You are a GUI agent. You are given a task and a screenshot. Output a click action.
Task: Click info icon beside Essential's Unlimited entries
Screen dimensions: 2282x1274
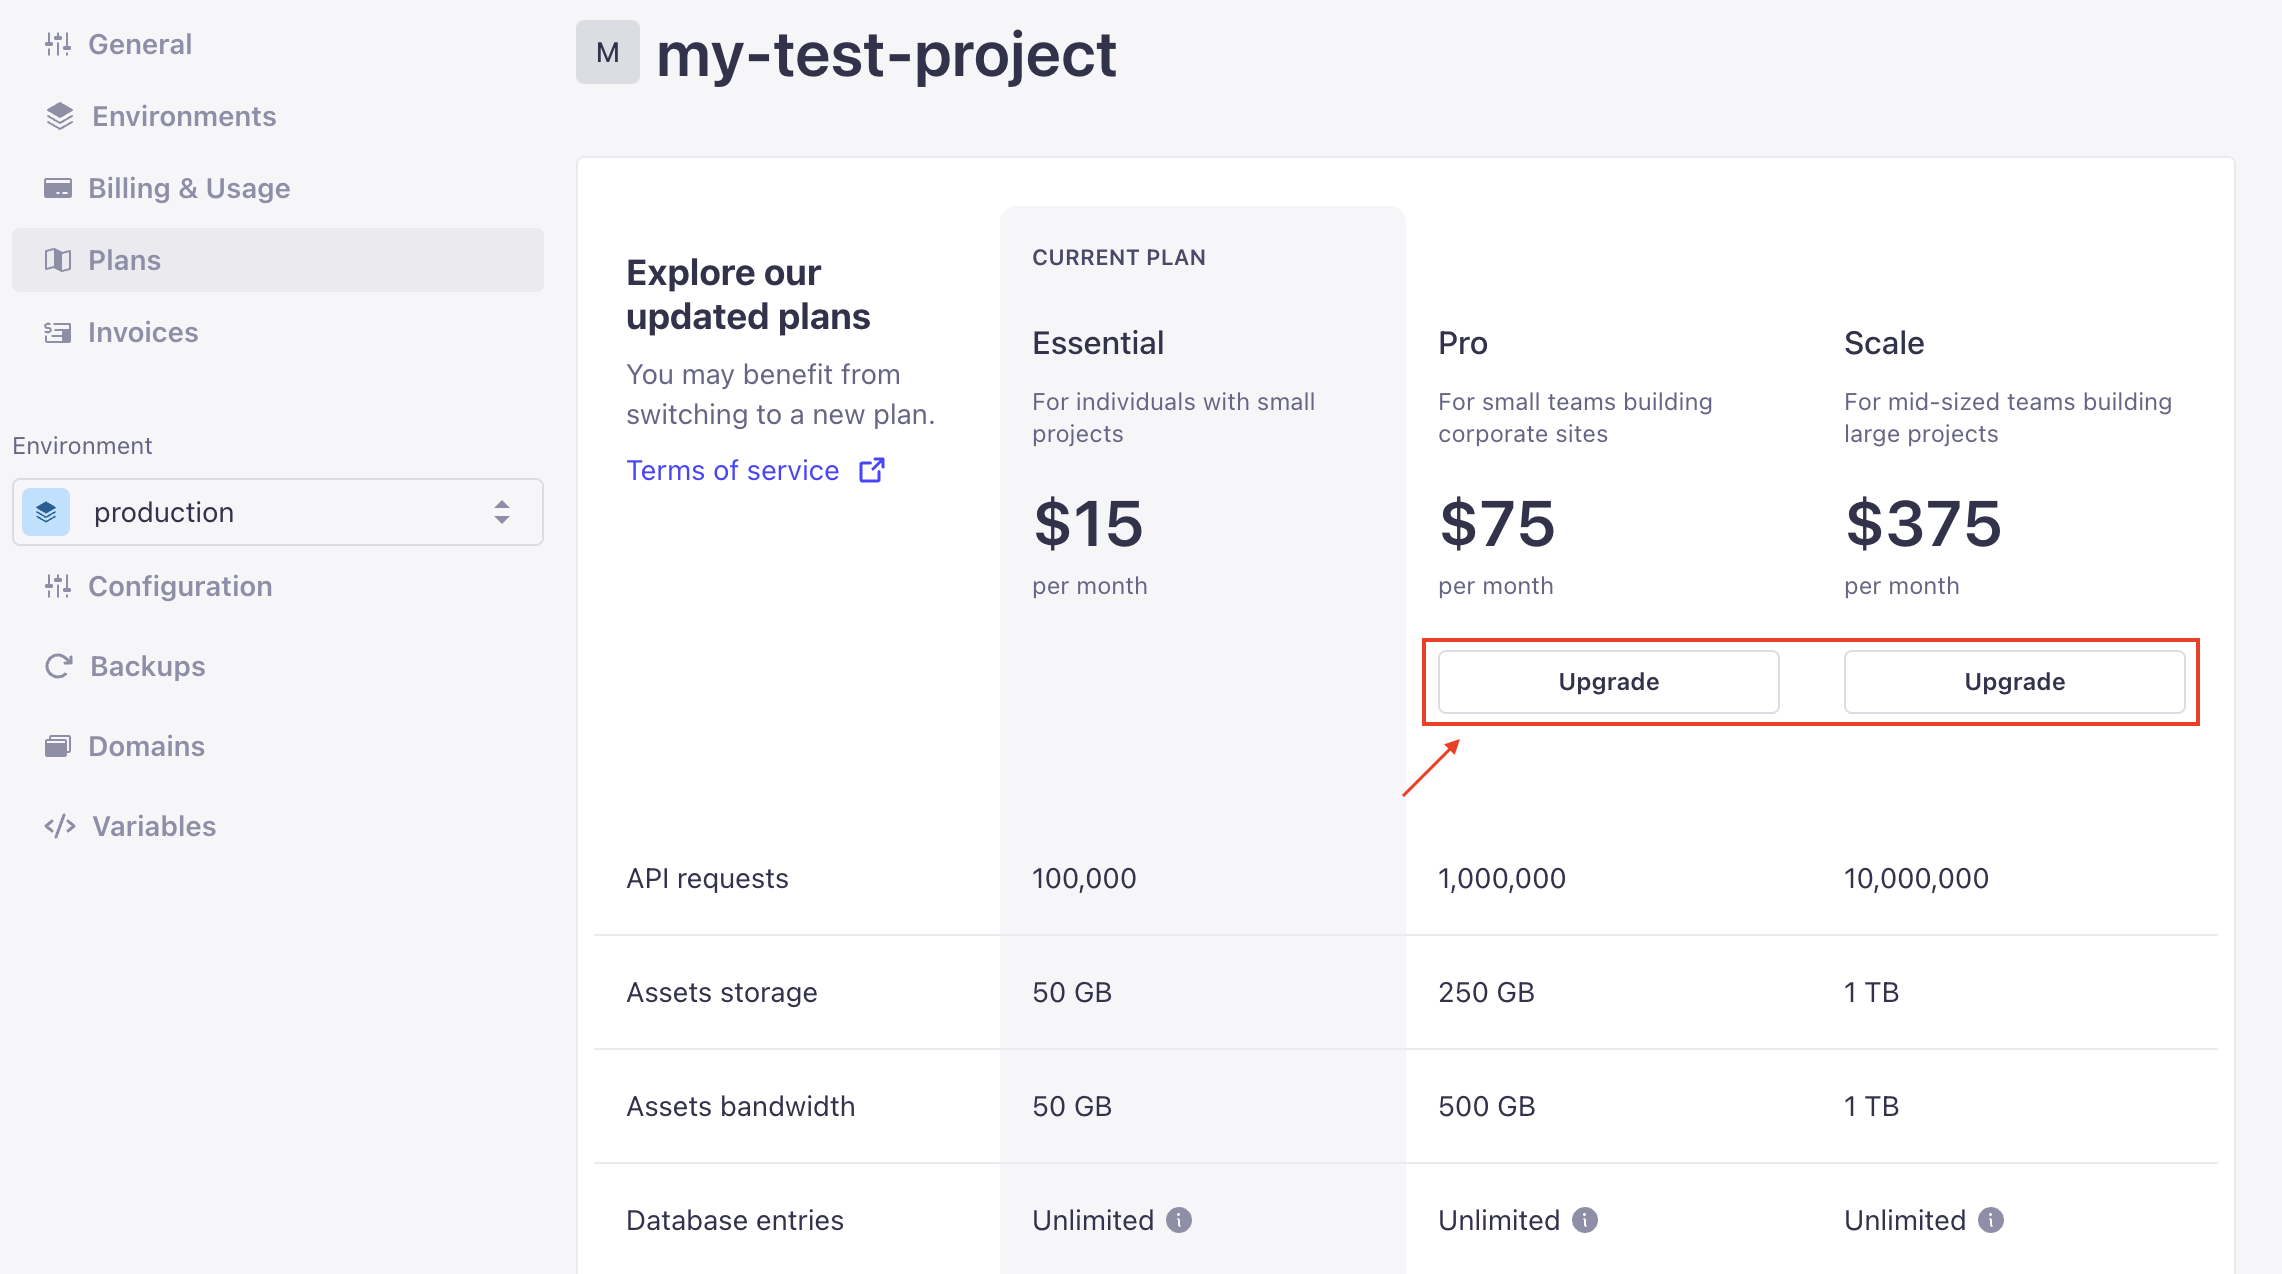point(1179,1220)
